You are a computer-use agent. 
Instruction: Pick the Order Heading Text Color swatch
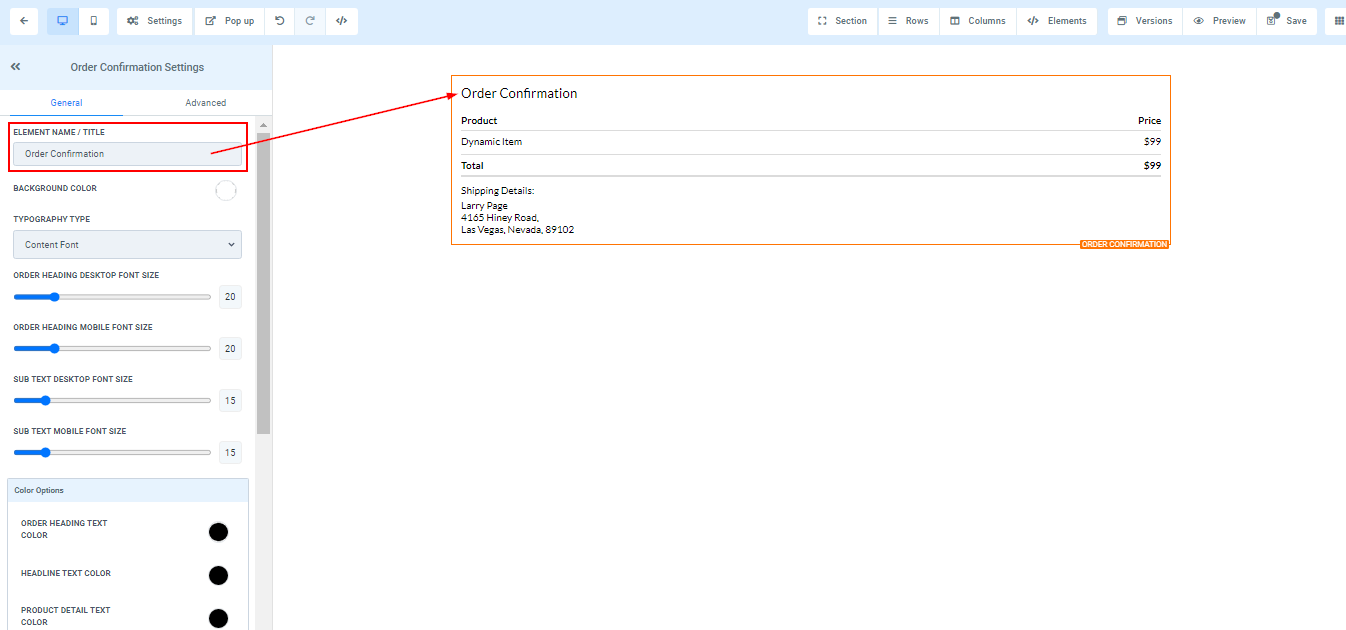(x=218, y=532)
